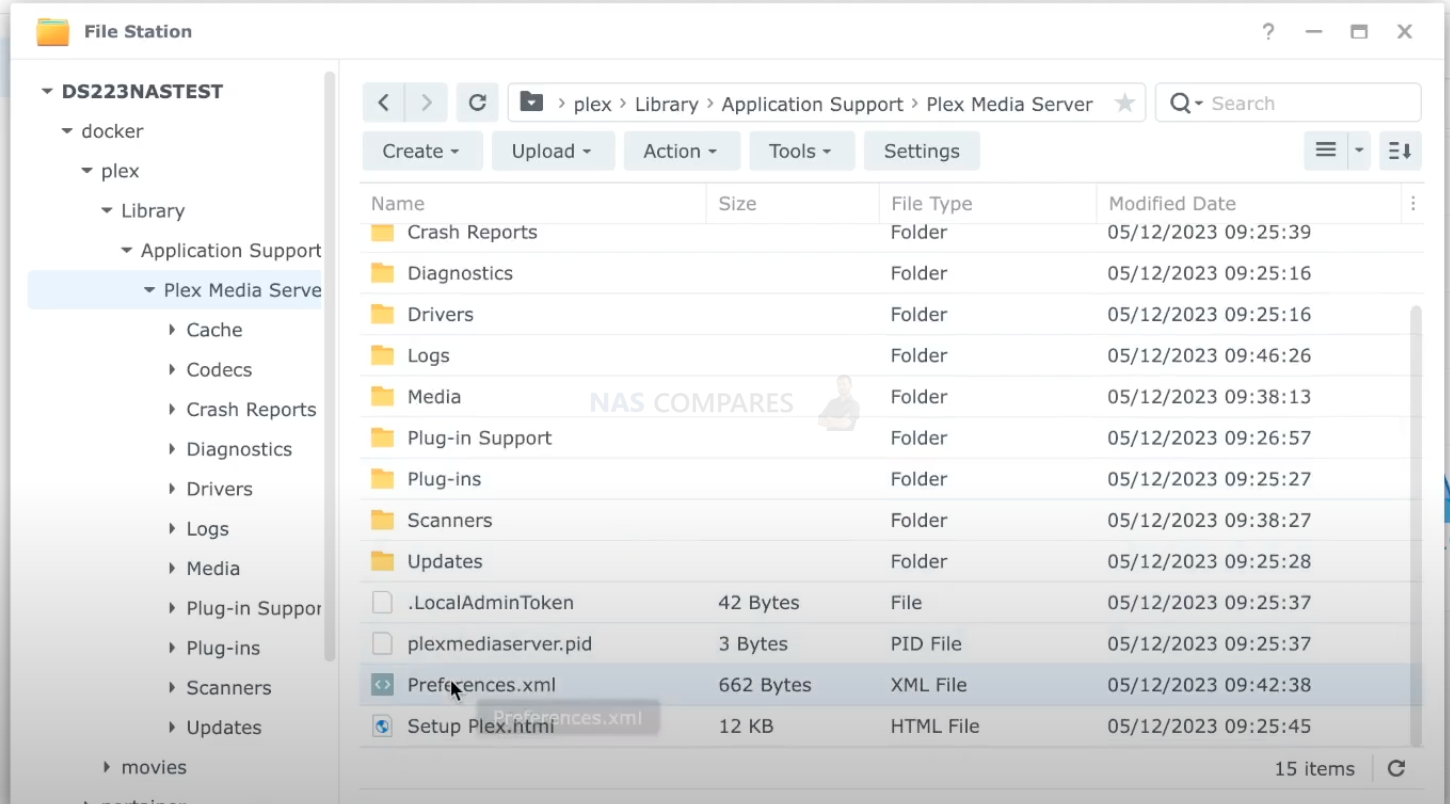This screenshot has height=804, width=1450.
Task: Select Logs in the sidebar tree
Action: [207, 528]
